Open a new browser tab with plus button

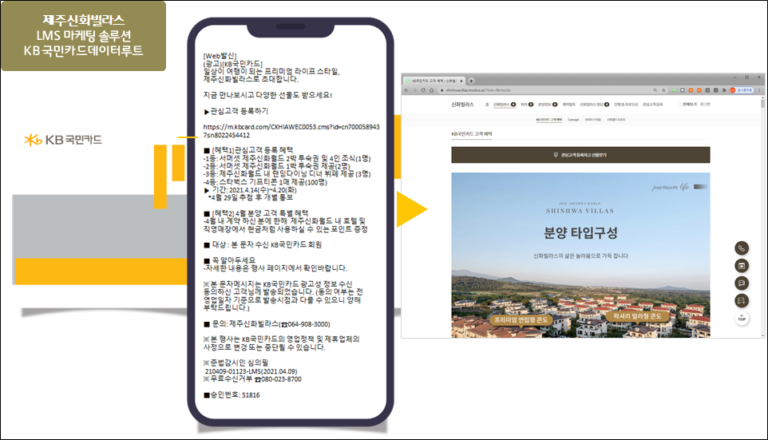click(471, 81)
